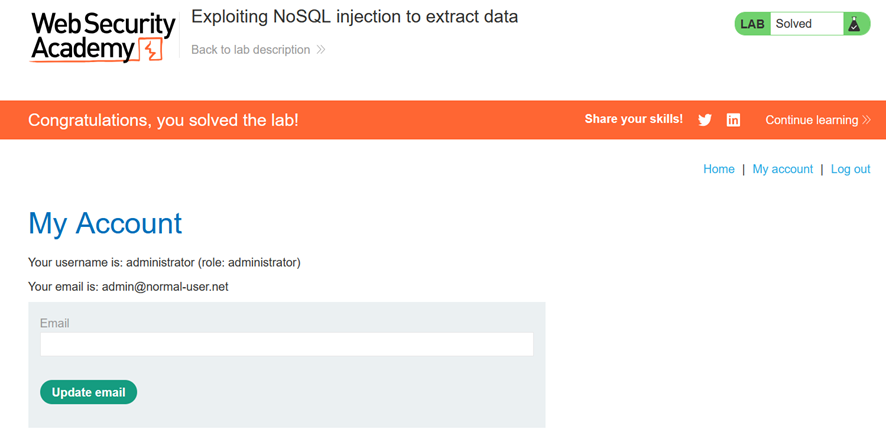Click the My Account heading
886x442 pixels.
105,223
